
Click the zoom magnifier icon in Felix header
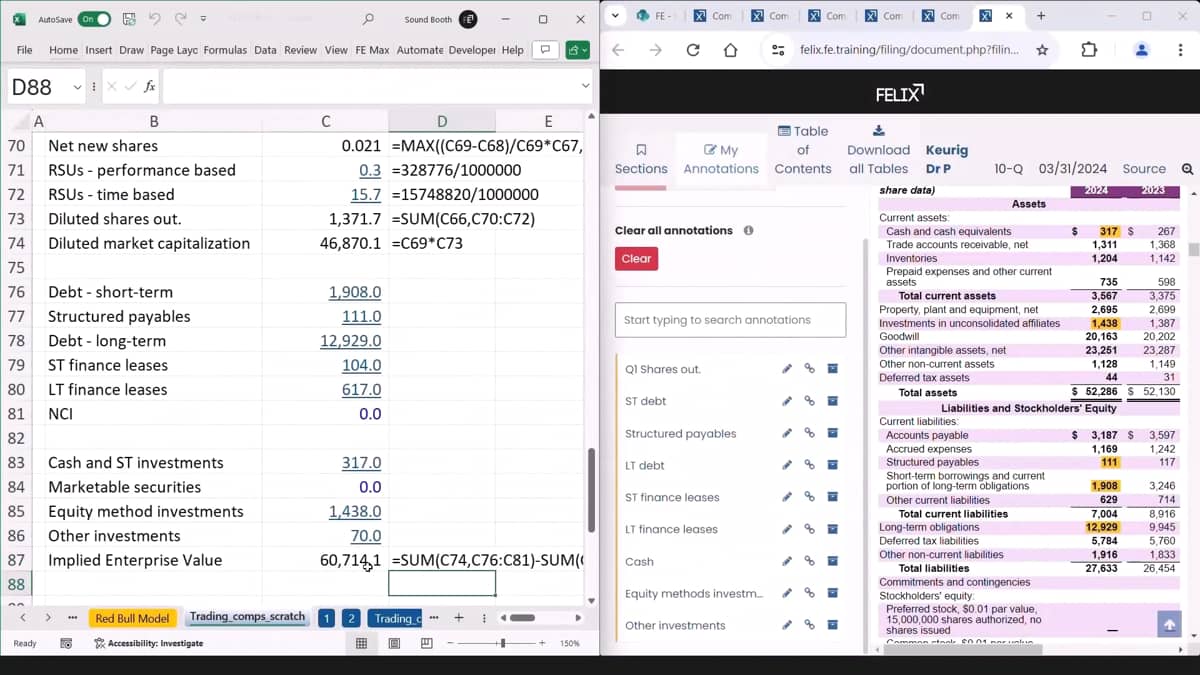1187,169
